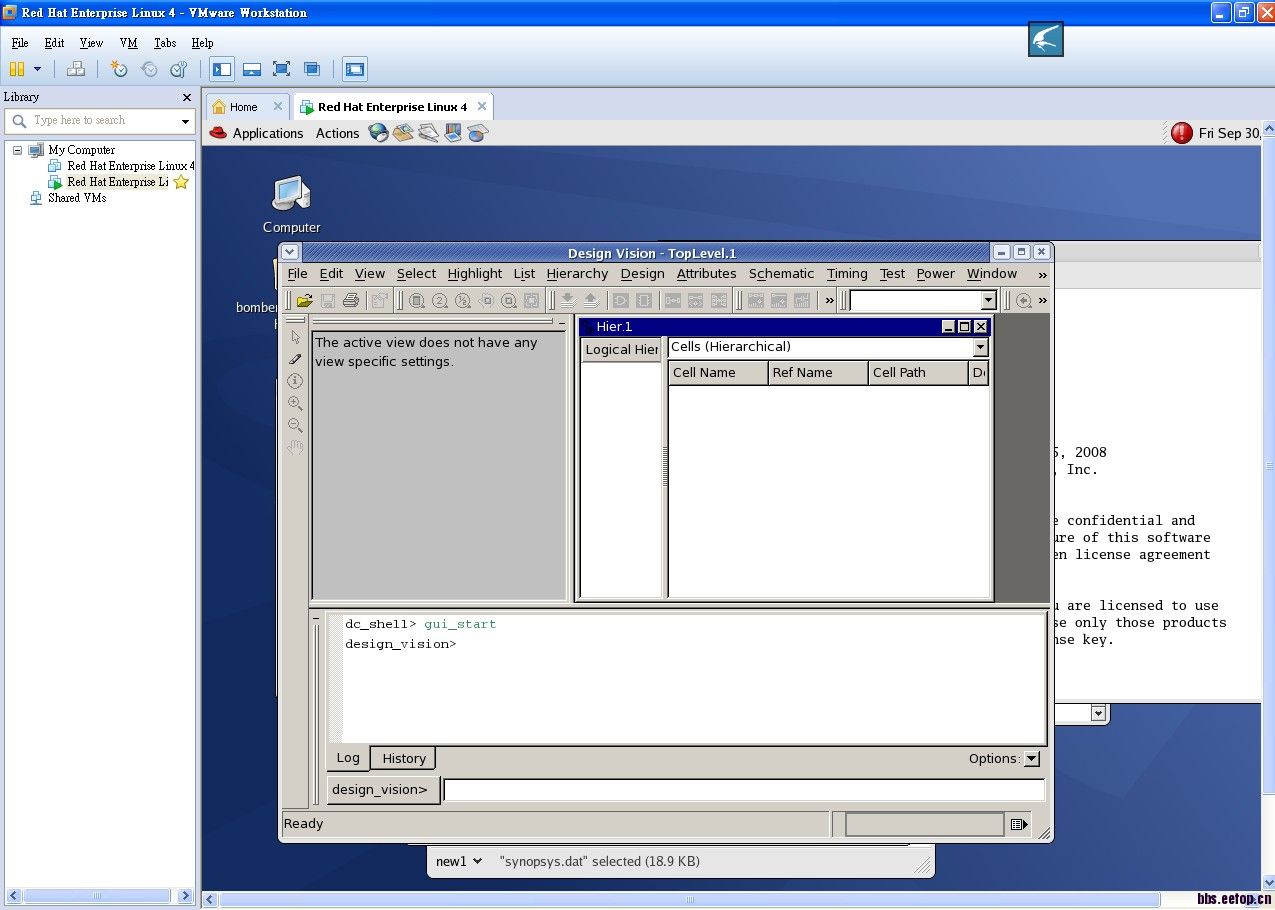
Task: Open the Schematic menu
Action: tap(781, 274)
